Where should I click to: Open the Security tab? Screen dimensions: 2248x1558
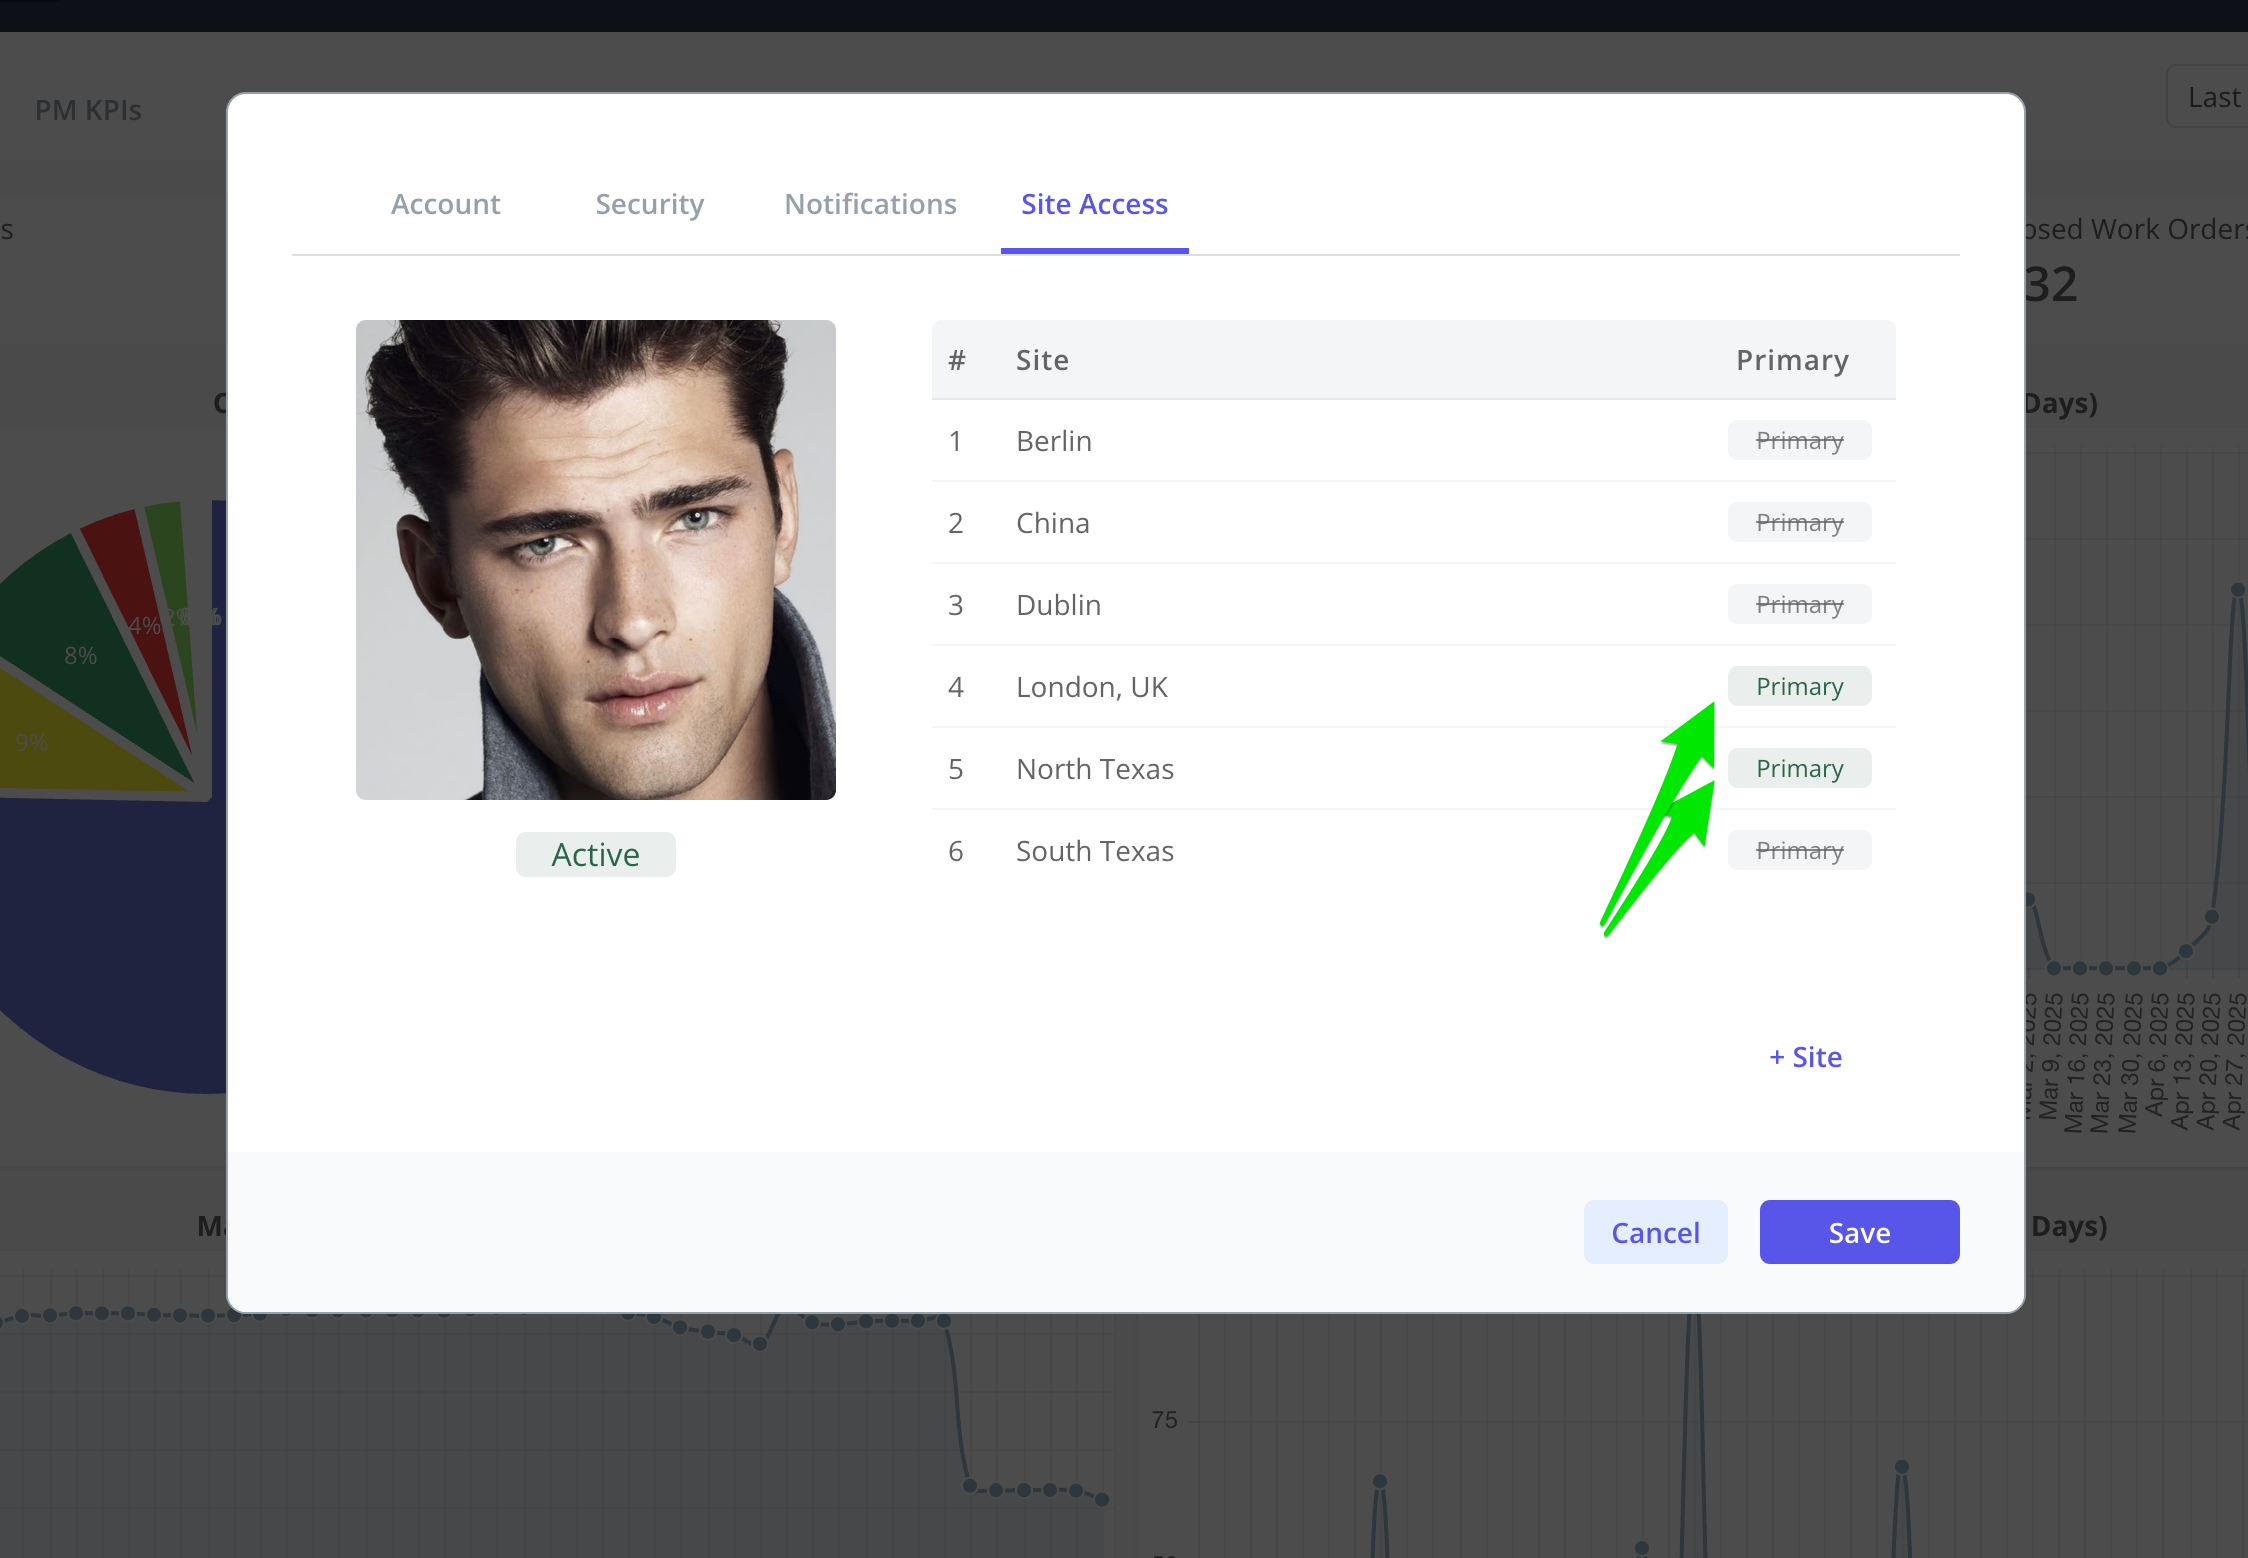(649, 204)
